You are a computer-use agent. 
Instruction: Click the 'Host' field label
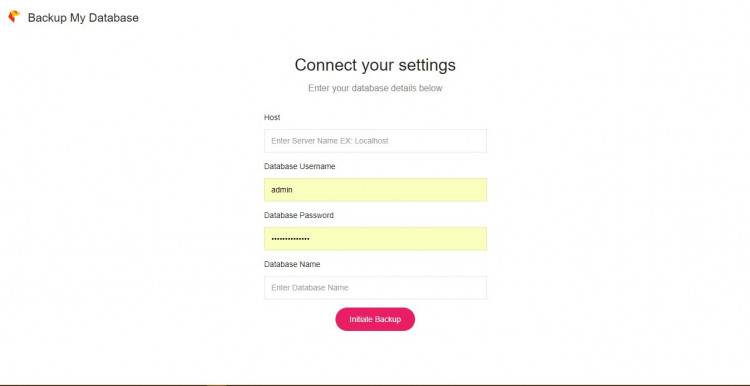click(272, 117)
